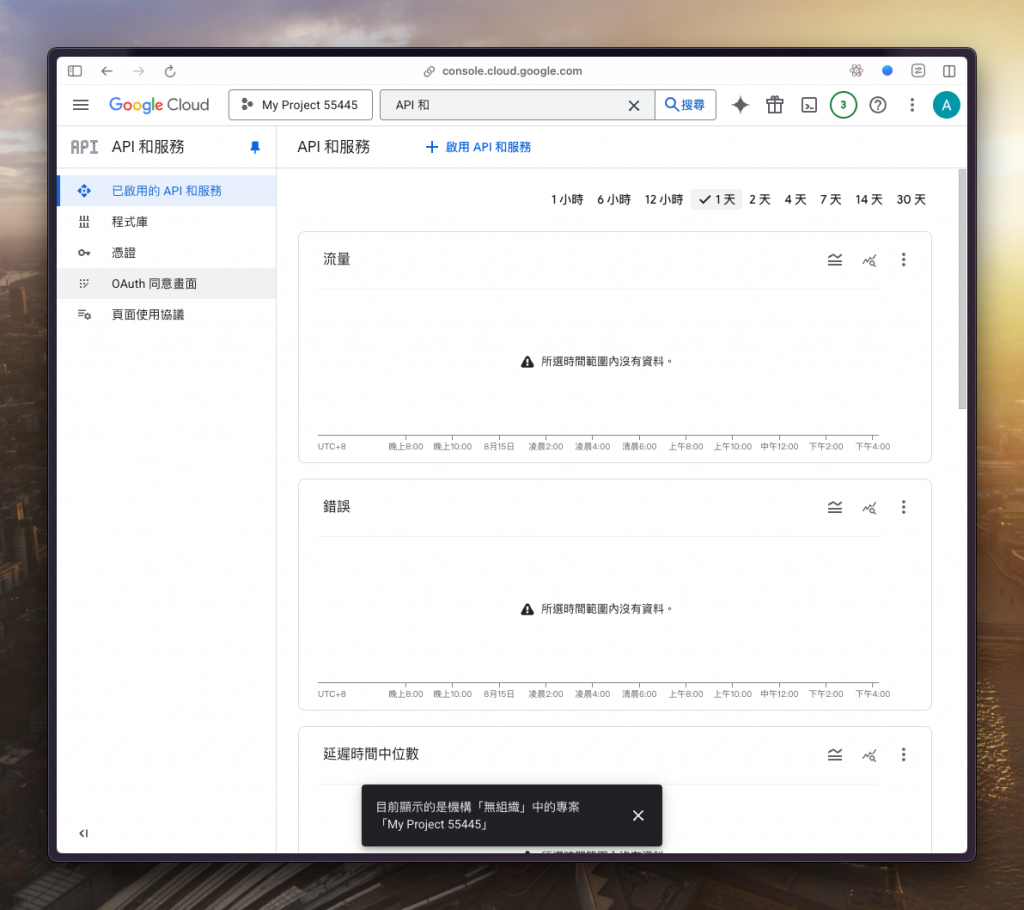Screen dimensions: 1024x910
Task: Open the header three-dot settings menu
Action: tap(912, 105)
